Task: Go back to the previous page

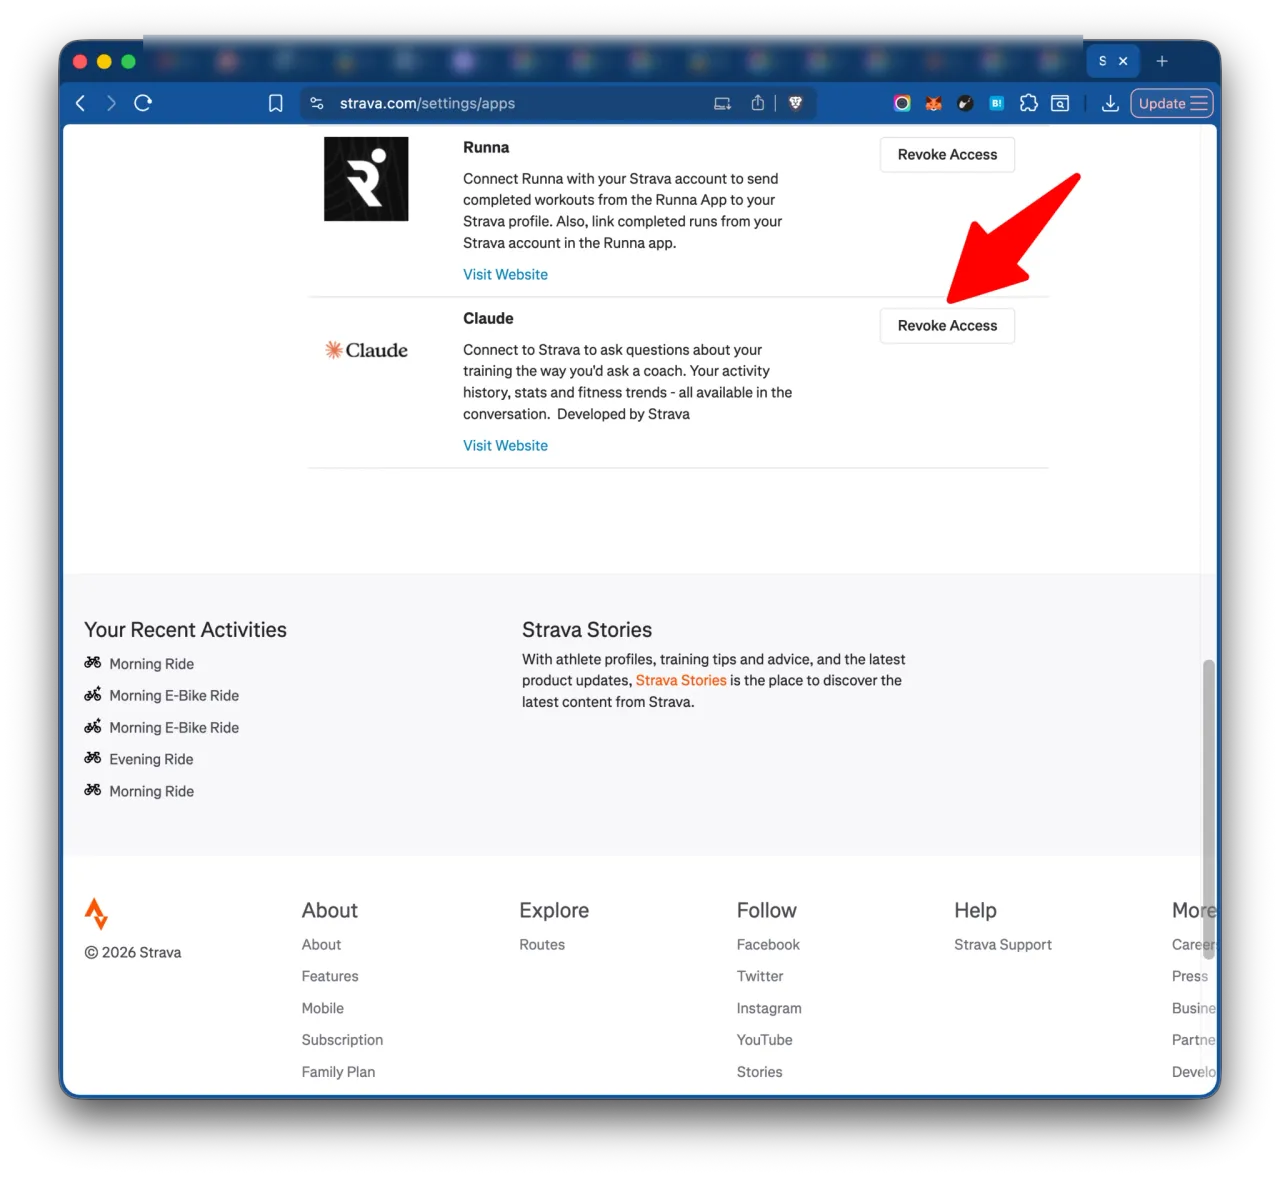Action: pos(81,103)
